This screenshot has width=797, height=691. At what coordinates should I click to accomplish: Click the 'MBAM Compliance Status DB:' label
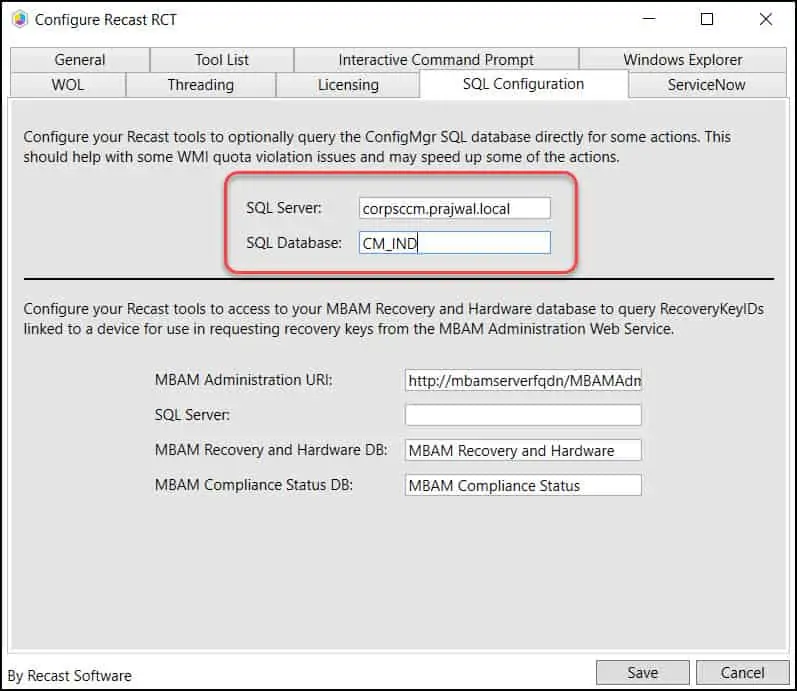coord(254,485)
